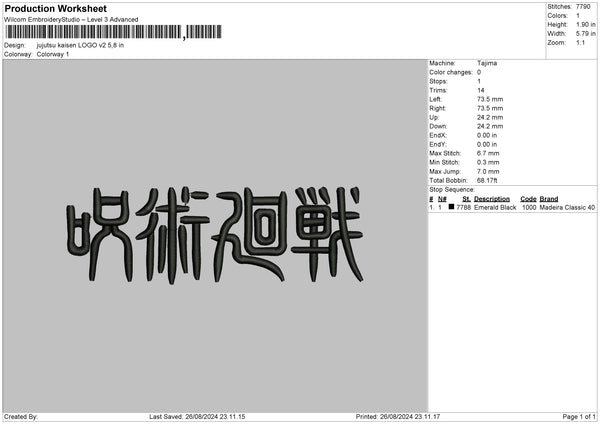This screenshot has width=600, height=424.
Task: Click the N# column header
Action: click(x=442, y=199)
